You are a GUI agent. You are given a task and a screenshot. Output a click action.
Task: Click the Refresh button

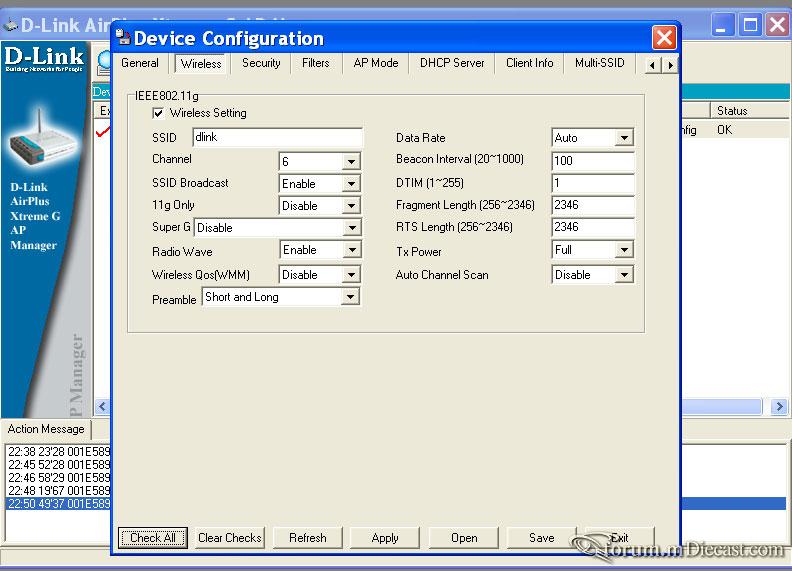click(x=308, y=538)
